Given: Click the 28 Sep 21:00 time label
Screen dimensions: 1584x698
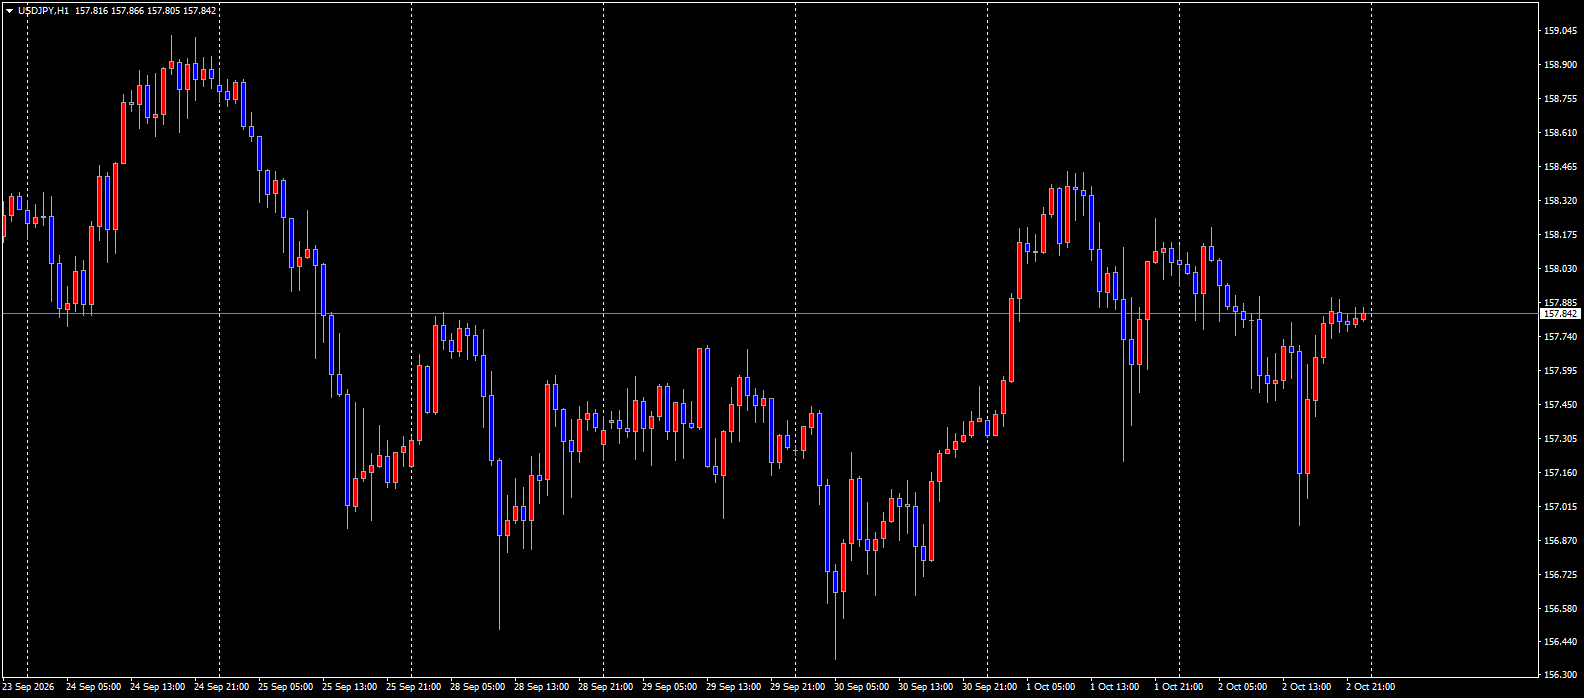Looking at the screenshot, I should click(x=605, y=687).
